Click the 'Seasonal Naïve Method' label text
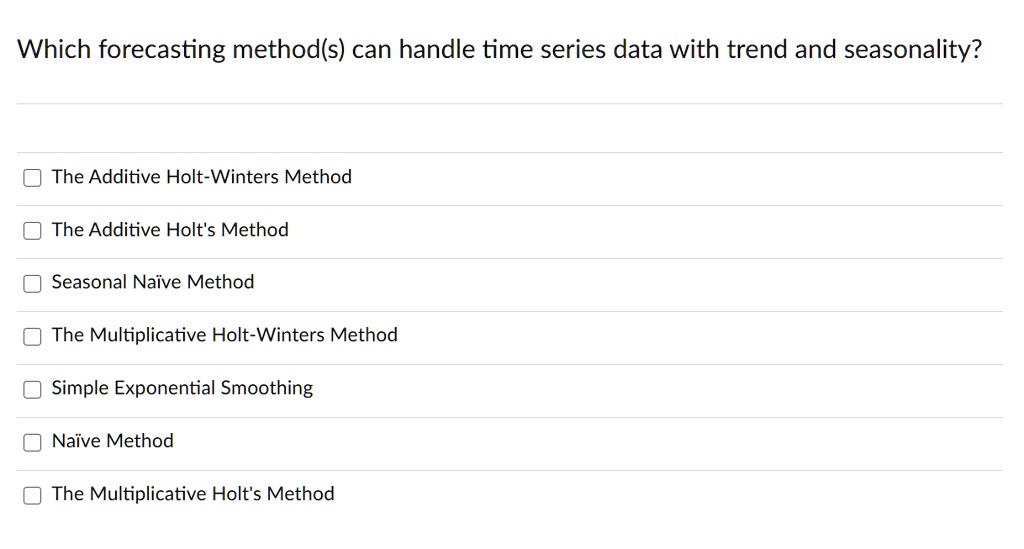 [153, 282]
